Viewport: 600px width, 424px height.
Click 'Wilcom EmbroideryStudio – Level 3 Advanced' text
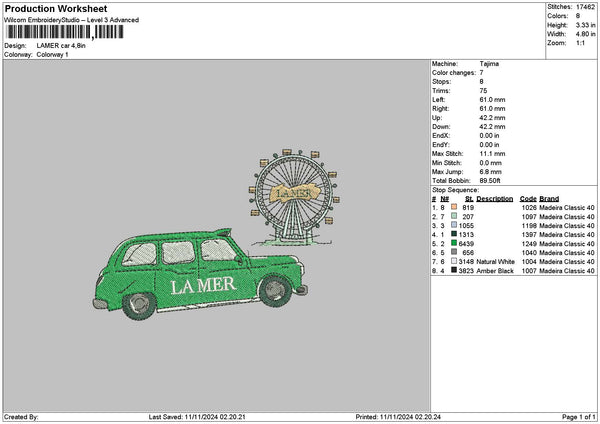click(71, 20)
